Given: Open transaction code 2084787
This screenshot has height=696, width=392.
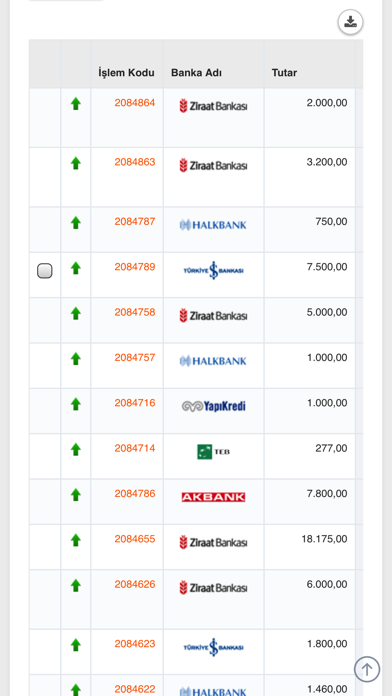Looking at the screenshot, I should tap(135, 221).
